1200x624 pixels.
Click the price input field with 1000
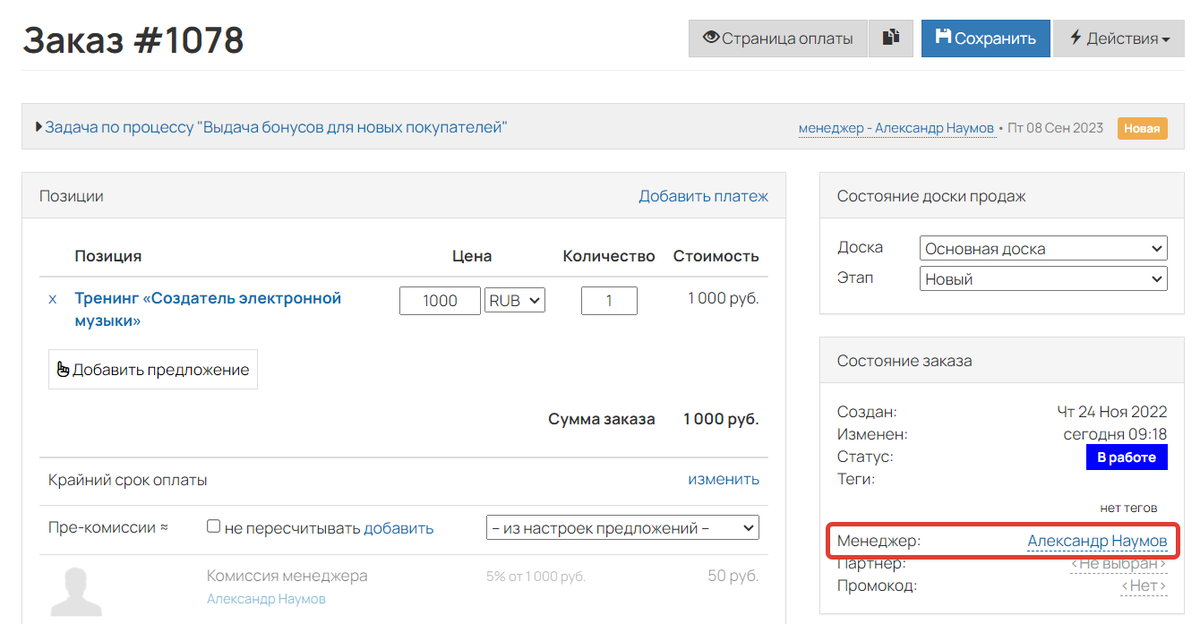(x=440, y=300)
